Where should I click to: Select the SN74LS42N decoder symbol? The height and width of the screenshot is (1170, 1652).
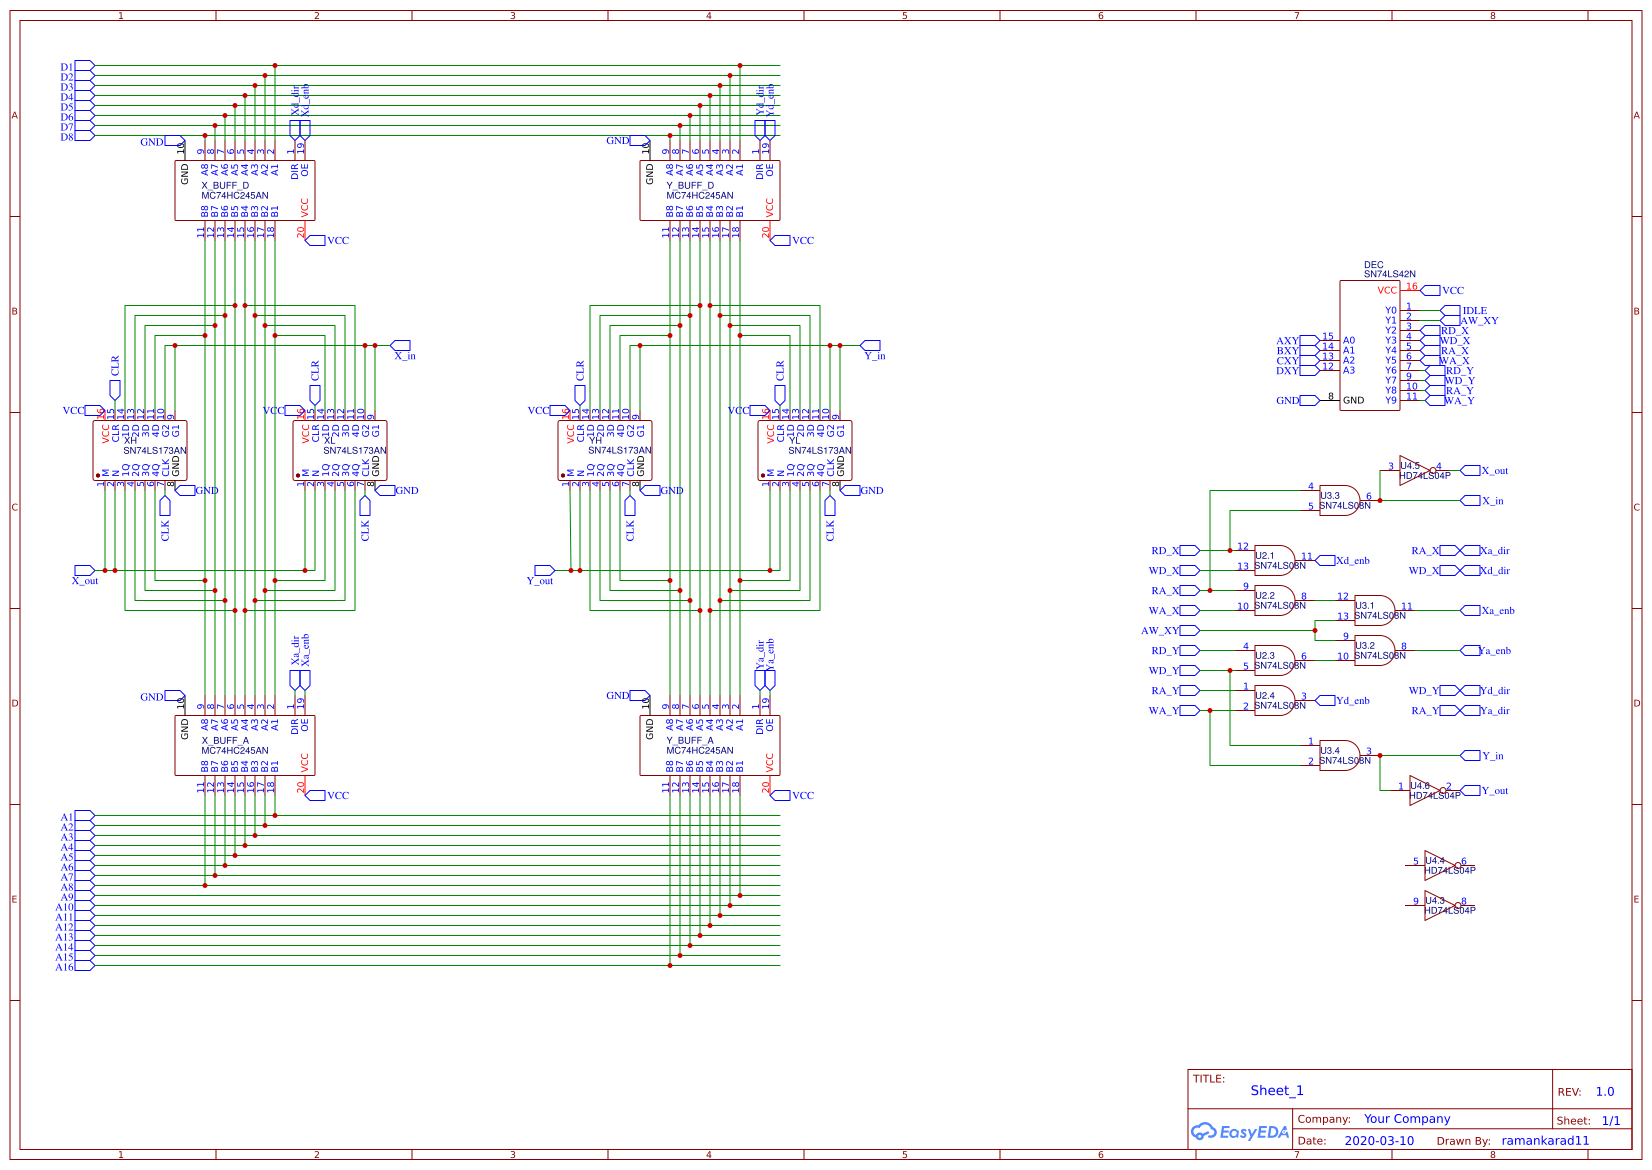pyautogui.click(x=1370, y=345)
